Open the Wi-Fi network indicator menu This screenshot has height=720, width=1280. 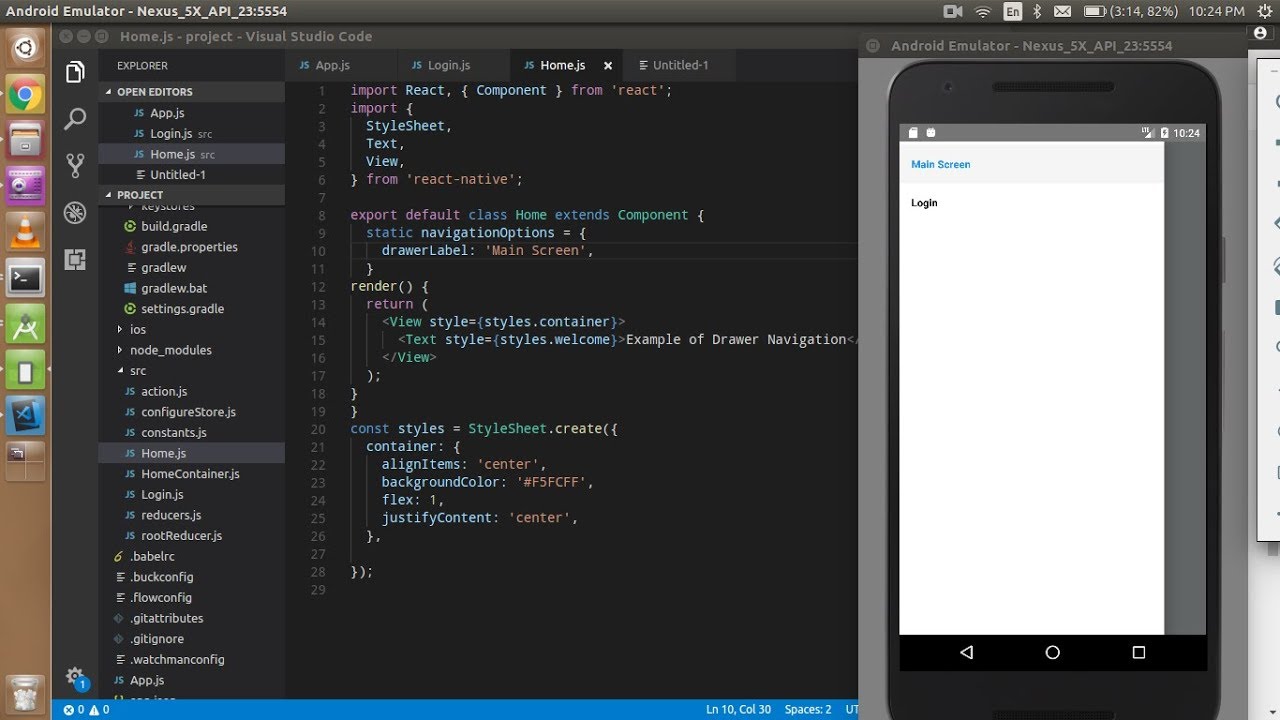983,11
